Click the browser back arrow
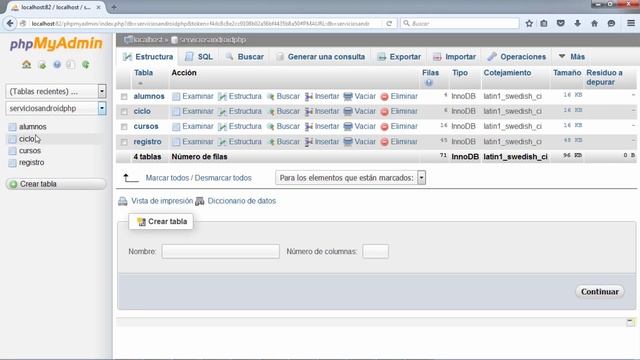The width and height of the screenshot is (640, 360). tap(10, 23)
